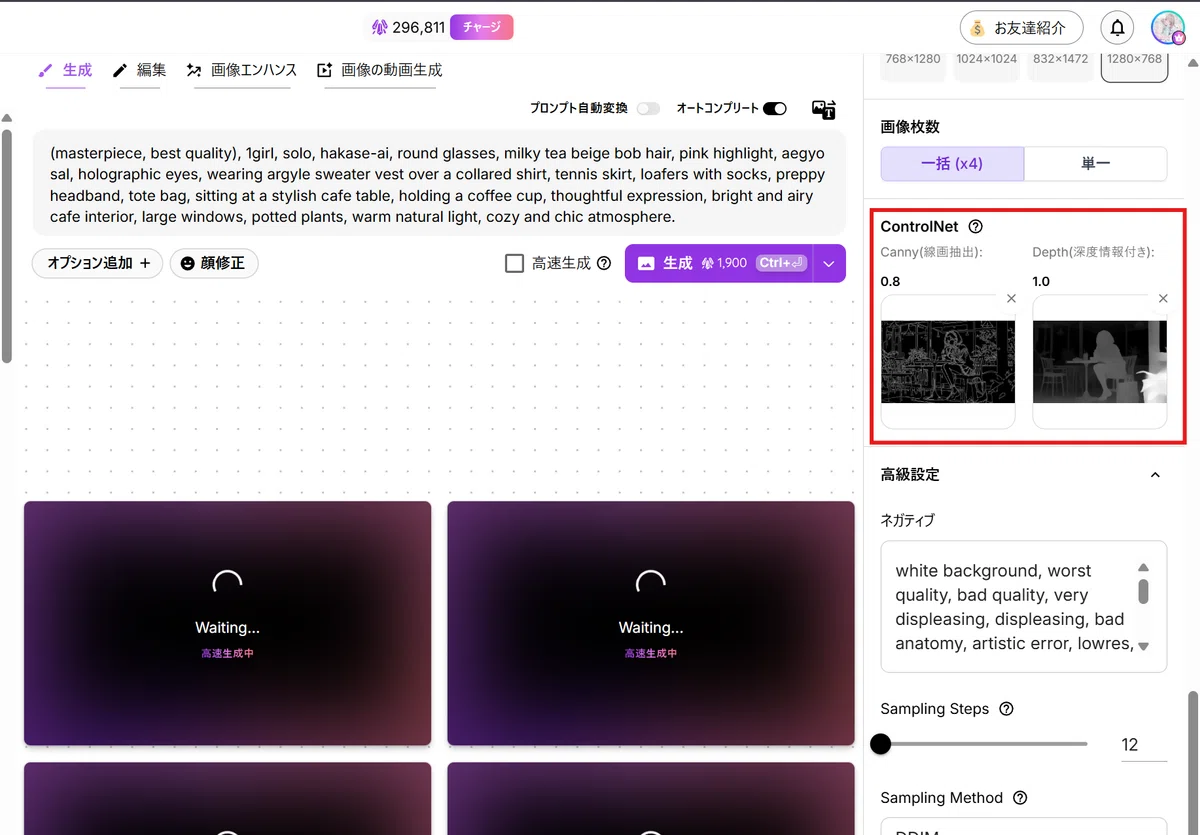Select 単一 image count

click(x=1096, y=164)
